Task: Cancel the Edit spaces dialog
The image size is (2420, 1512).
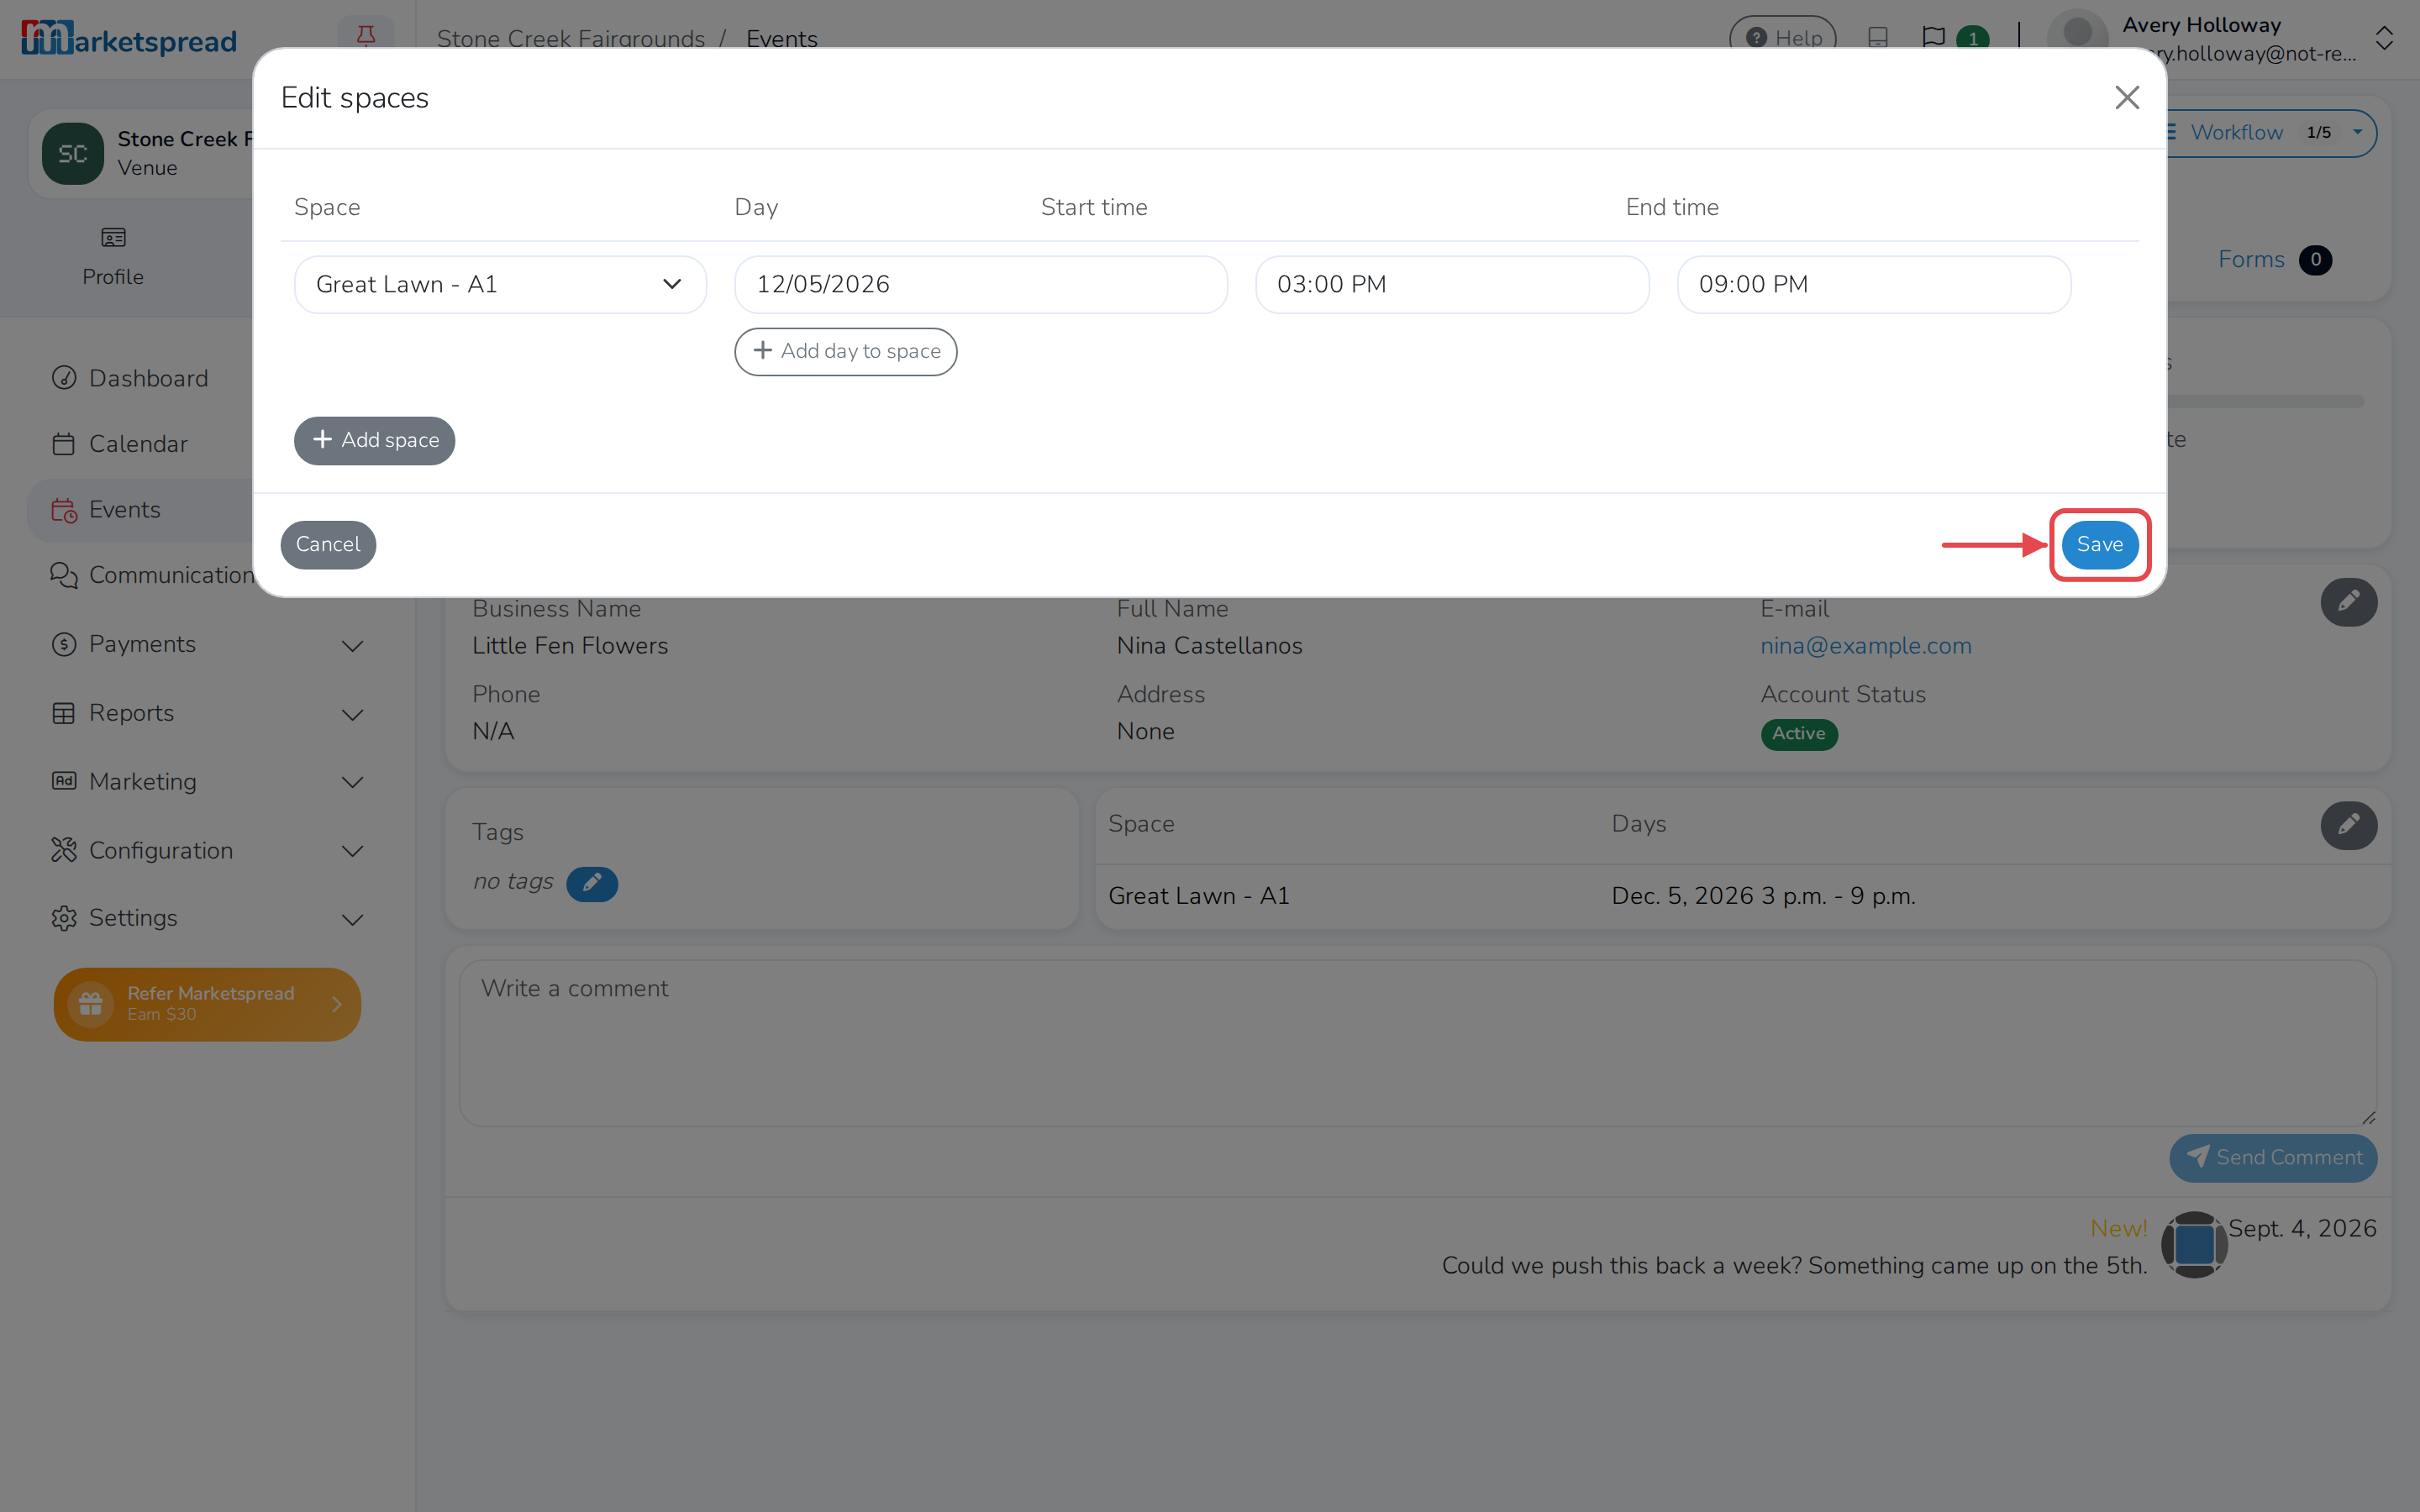Action: point(328,545)
